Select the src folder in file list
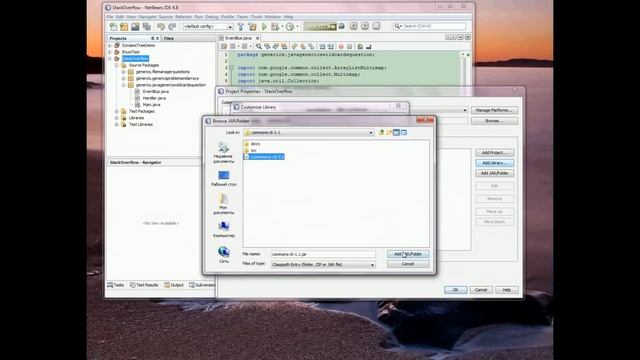Image resolution: width=640 pixels, height=360 pixels. click(250, 150)
